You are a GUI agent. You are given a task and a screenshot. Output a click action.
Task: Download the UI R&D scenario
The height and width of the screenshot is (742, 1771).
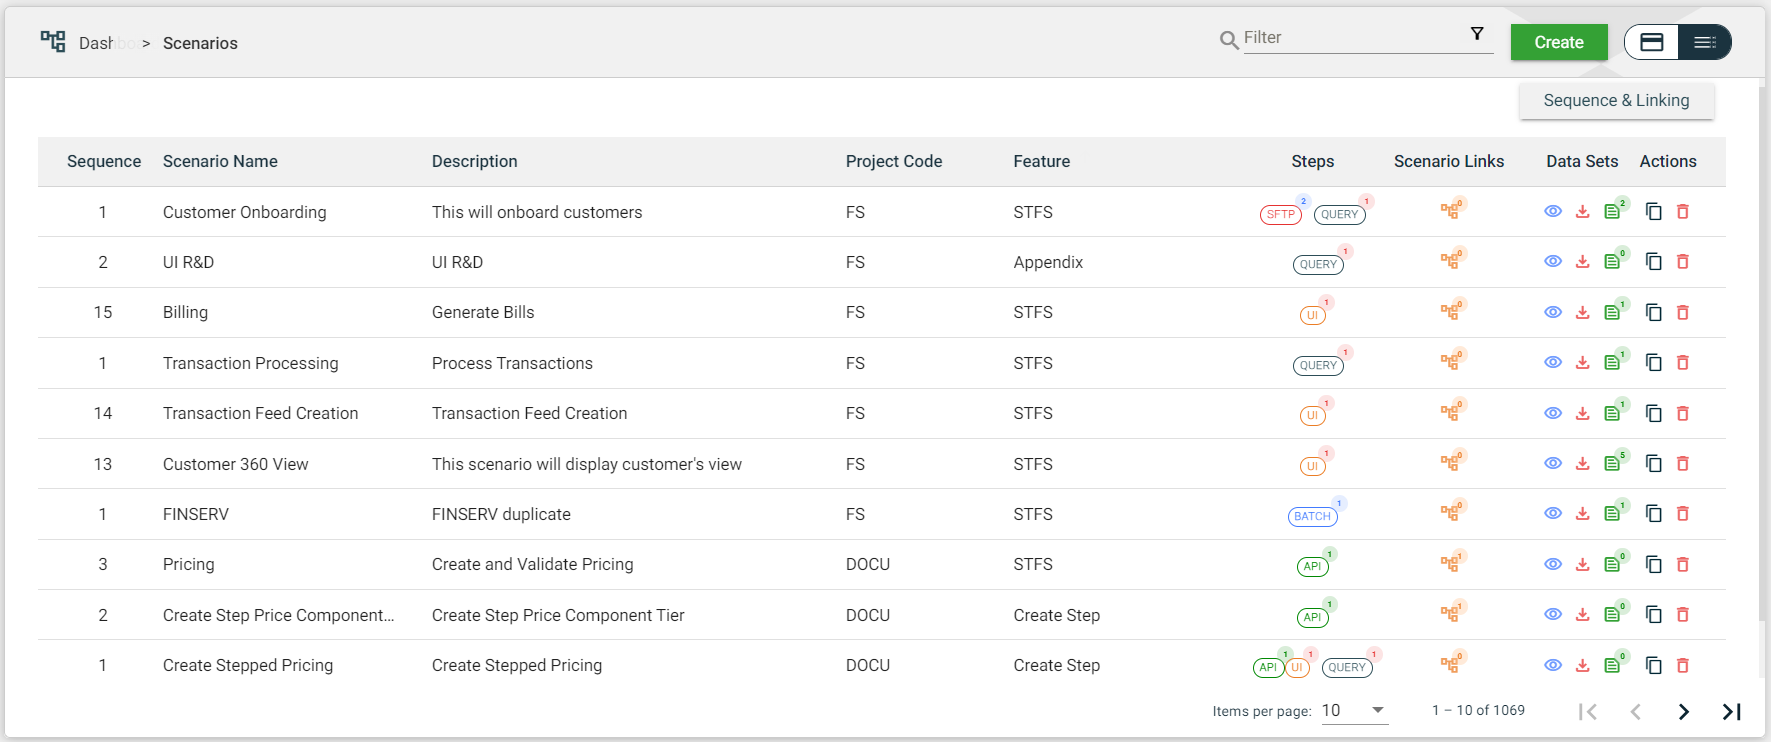click(x=1582, y=262)
